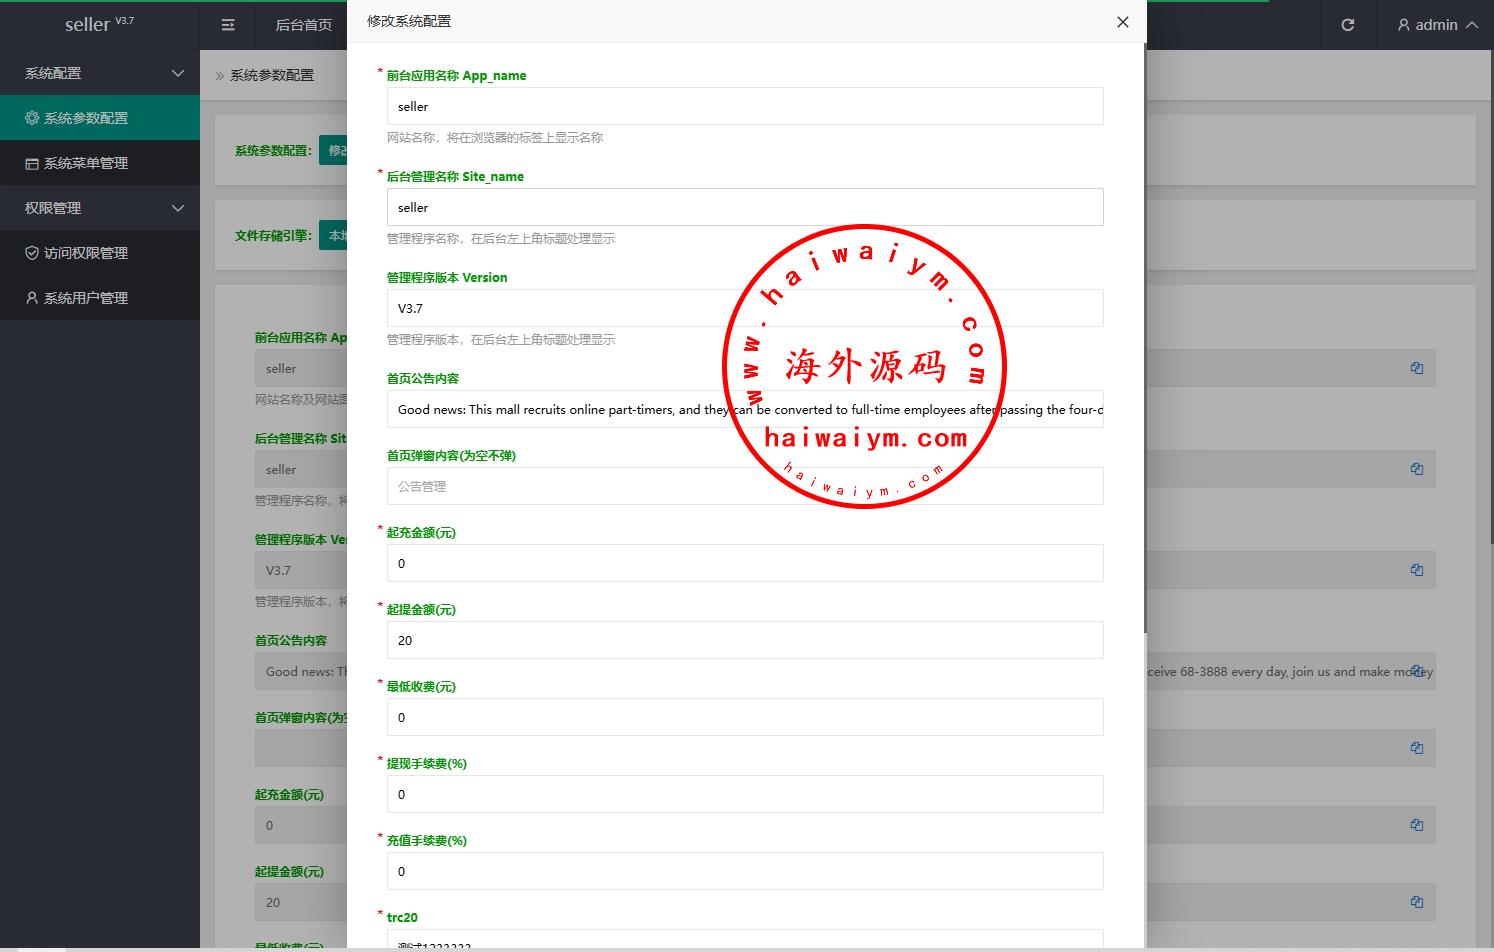
Task: Copy icon for background 后台管理名称 row
Action: 1417,469
